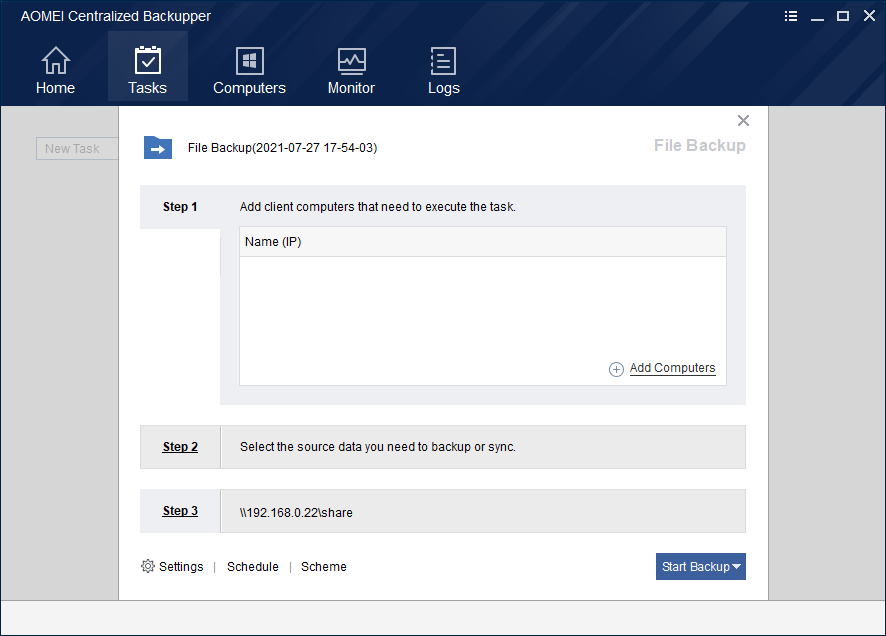Click the plus icon beside Add Computers
This screenshot has width=886, height=636.
click(616, 369)
